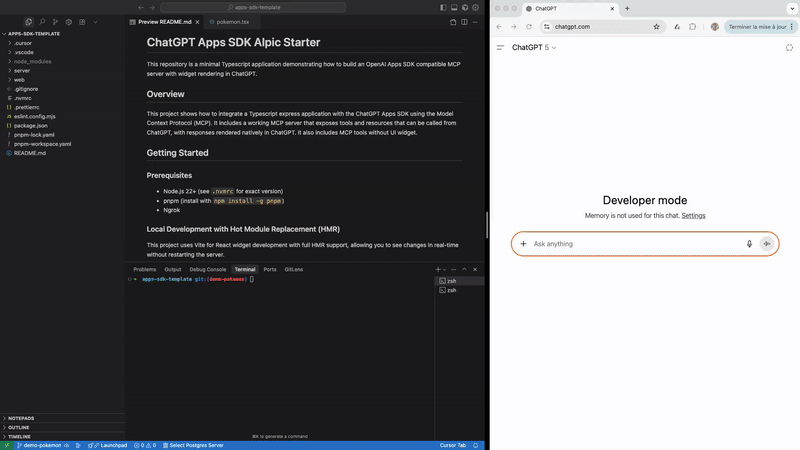Expand the OUTLINE section

click(20, 427)
